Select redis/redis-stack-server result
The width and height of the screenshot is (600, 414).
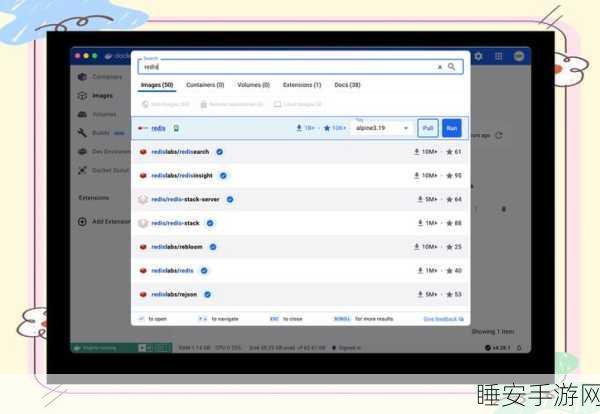click(300, 199)
